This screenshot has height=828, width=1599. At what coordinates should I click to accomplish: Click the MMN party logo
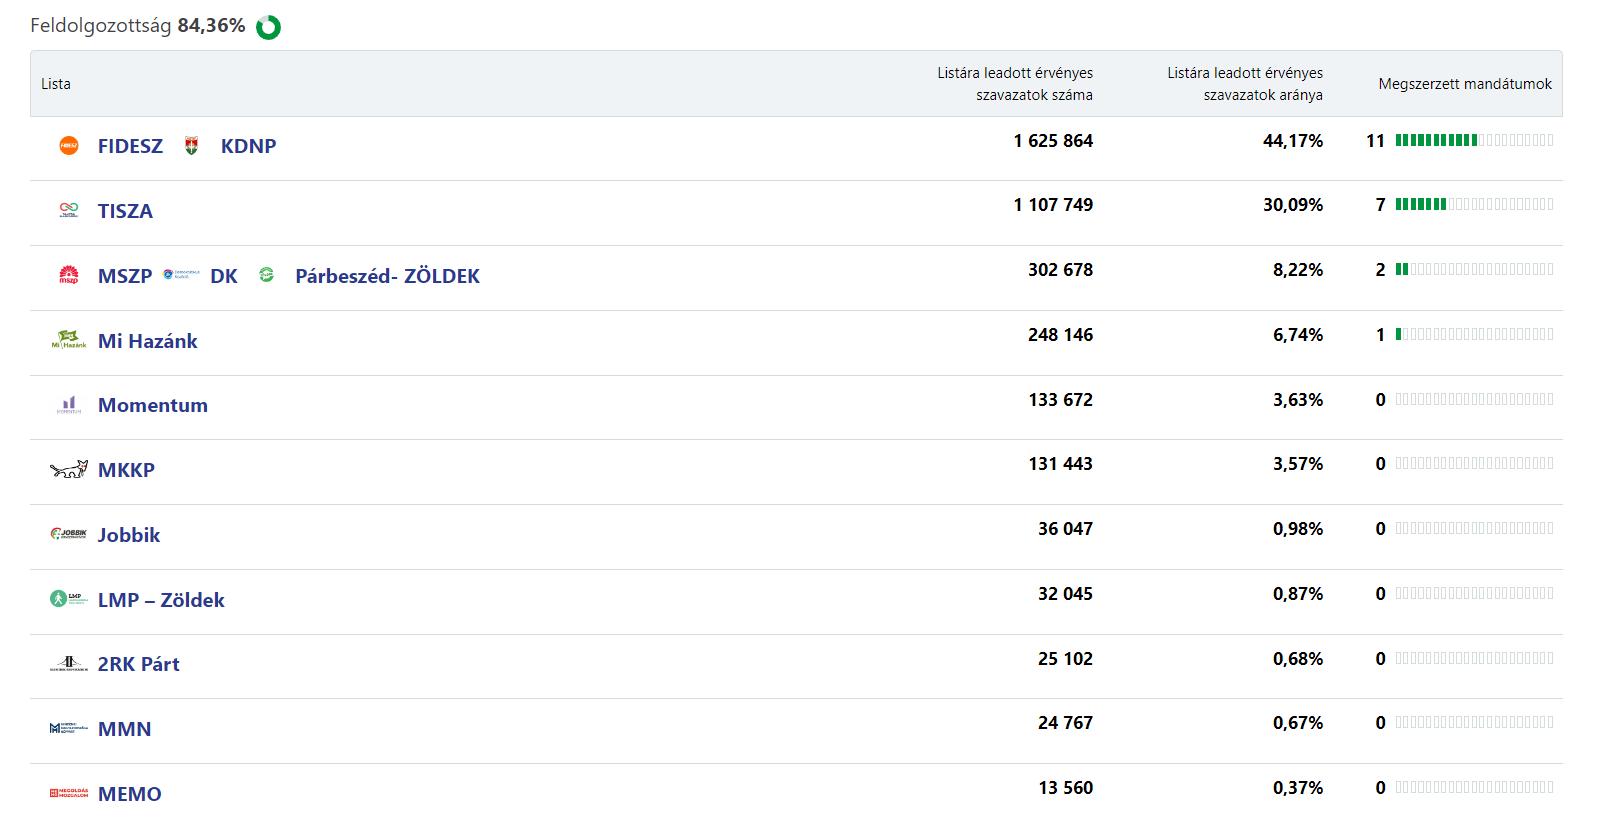click(x=69, y=728)
